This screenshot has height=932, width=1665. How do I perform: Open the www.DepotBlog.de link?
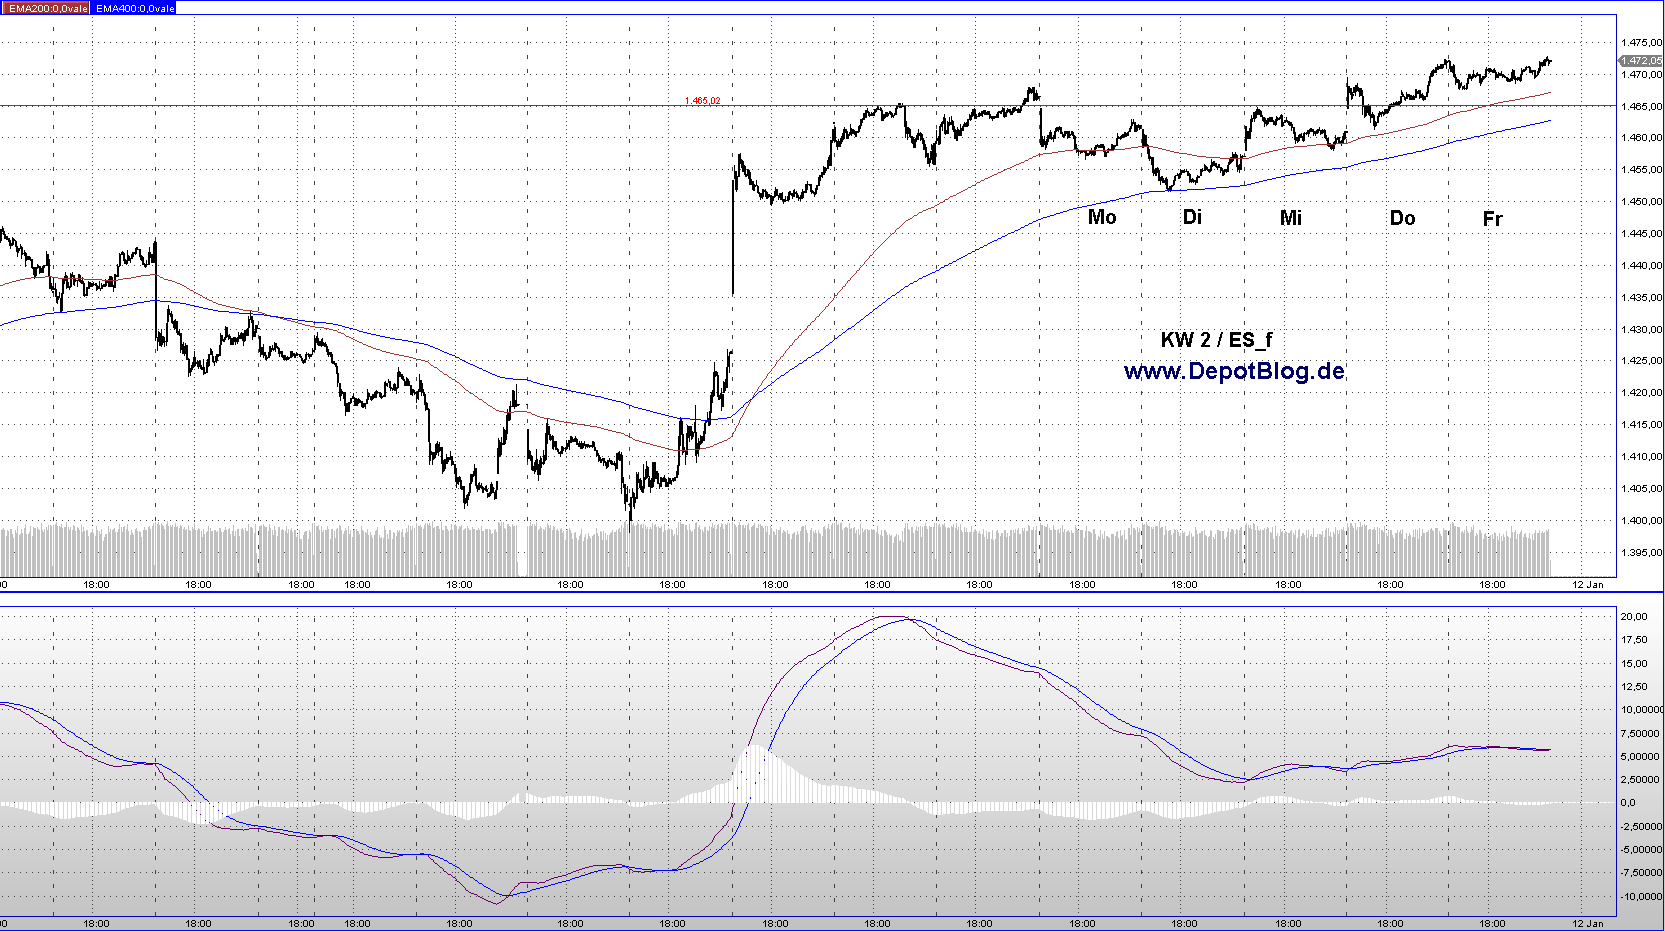(1234, 371)
